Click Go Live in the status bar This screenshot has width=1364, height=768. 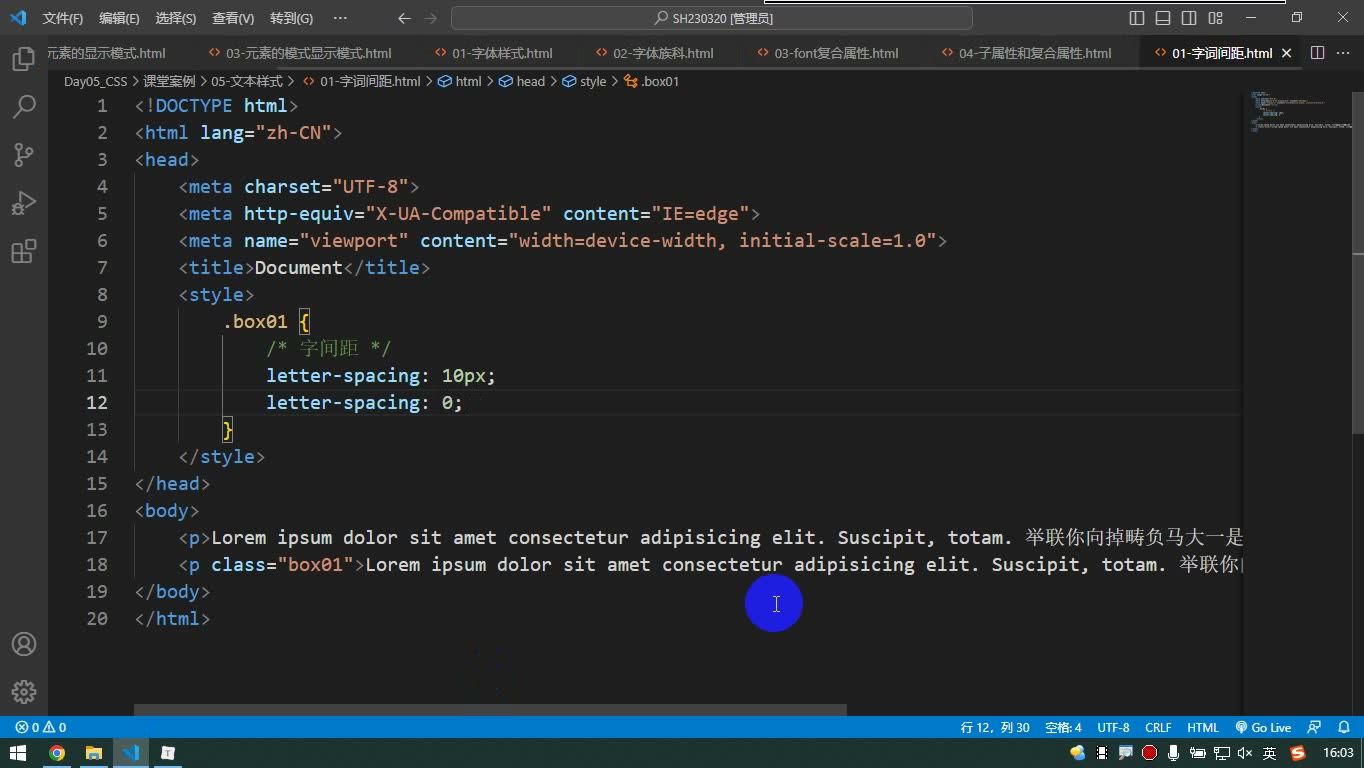[x=1264, y=727]
